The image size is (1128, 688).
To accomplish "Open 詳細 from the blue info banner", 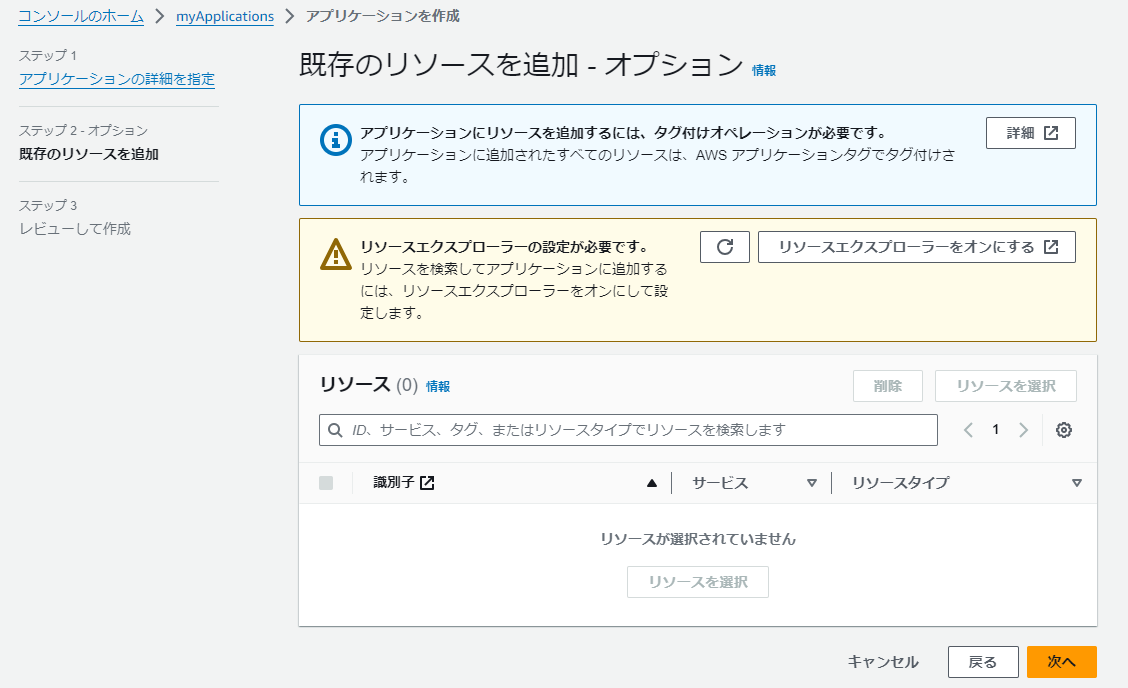I will (x=1030, y=132).
